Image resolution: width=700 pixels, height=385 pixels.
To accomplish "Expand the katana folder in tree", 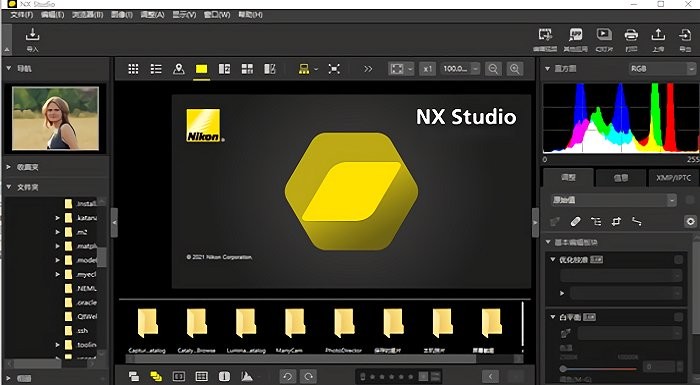I will click(57, 218).
